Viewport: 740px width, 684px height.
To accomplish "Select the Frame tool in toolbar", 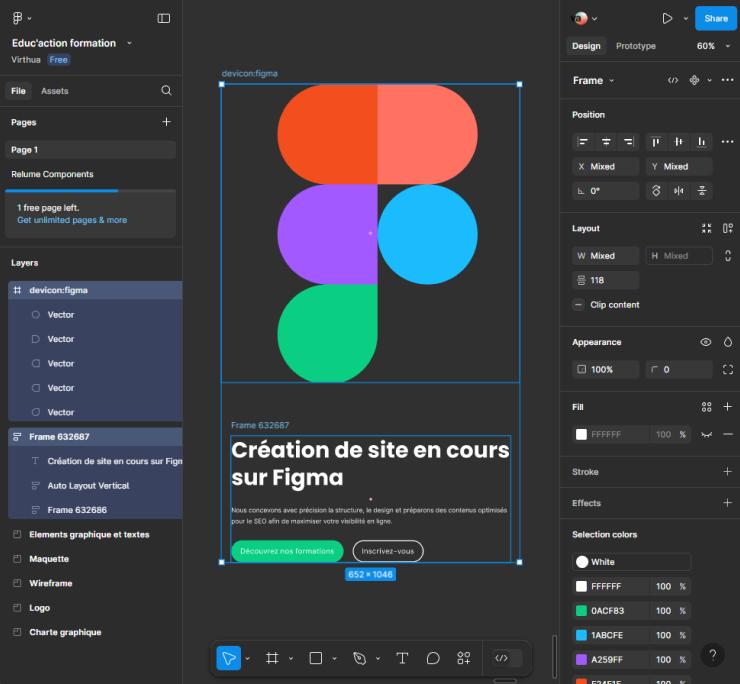I will click(x=272, y=658).
